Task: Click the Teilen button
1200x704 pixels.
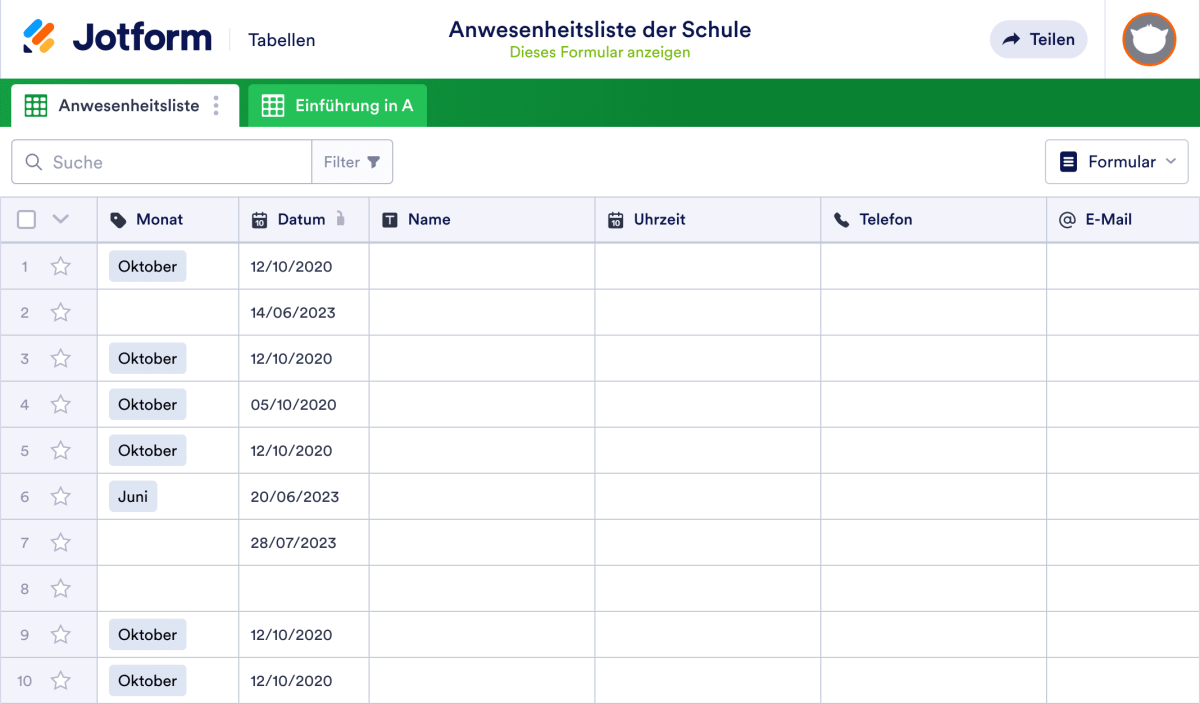Action: tap(1038, 39)
